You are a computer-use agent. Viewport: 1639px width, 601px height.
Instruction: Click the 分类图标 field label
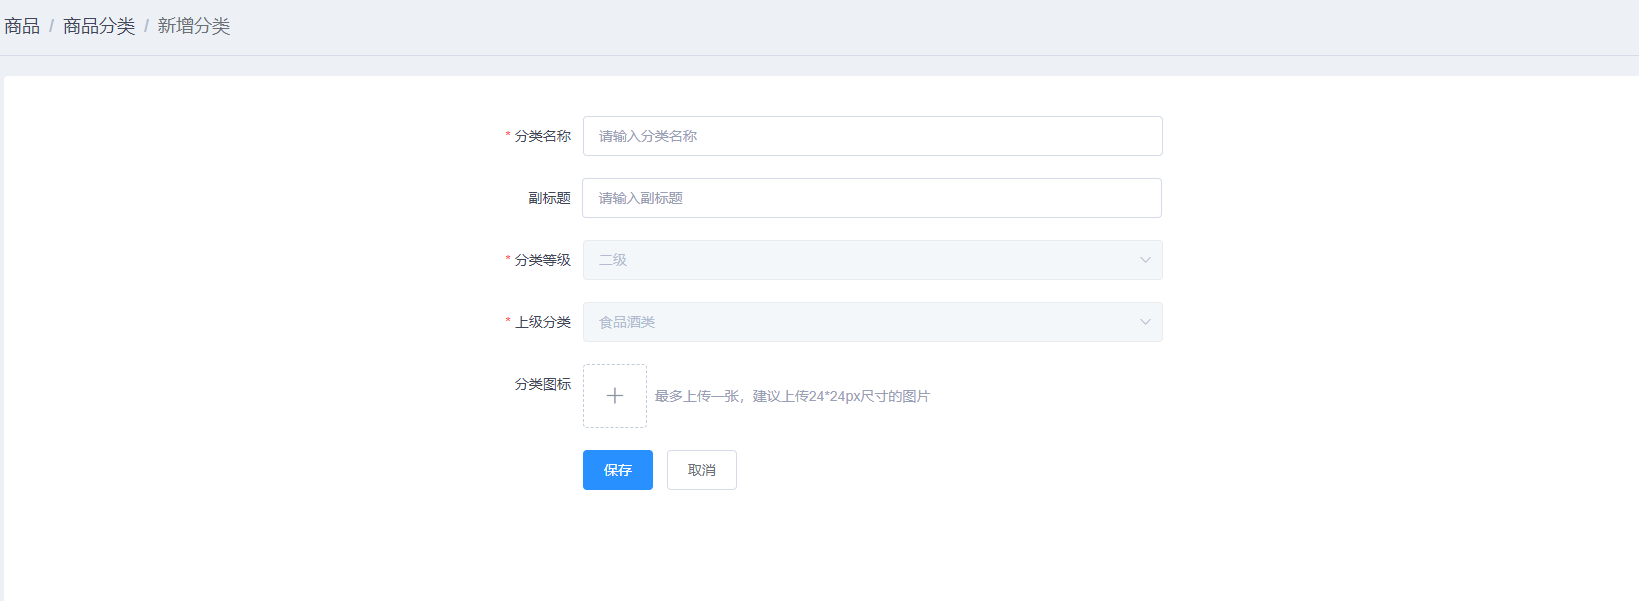tap(543, 384)
